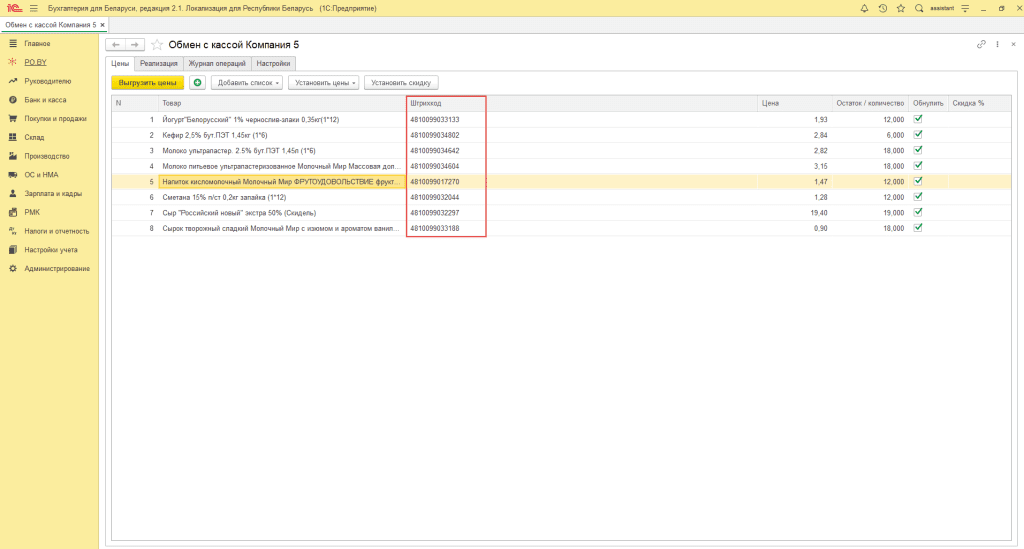Open Покупки и продажи section
1024x549 pixels.
[x=56, y=119]
